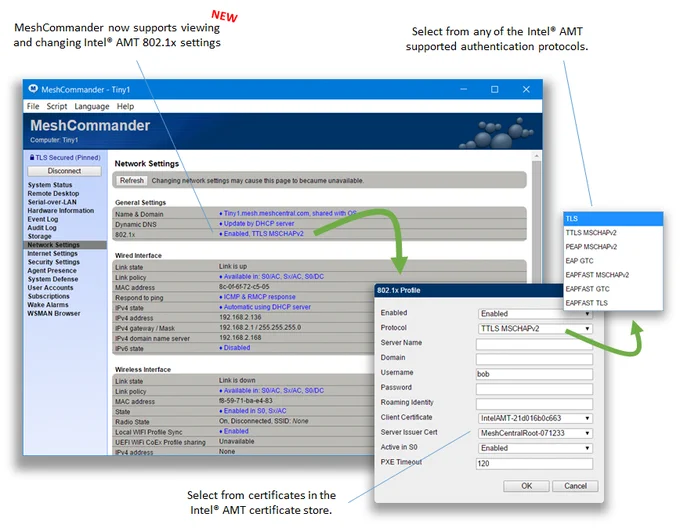The image size is (680, 528).
Task: Click the scroll-up arrow of the settings scrollbar
Action: (x=536, y=156)
